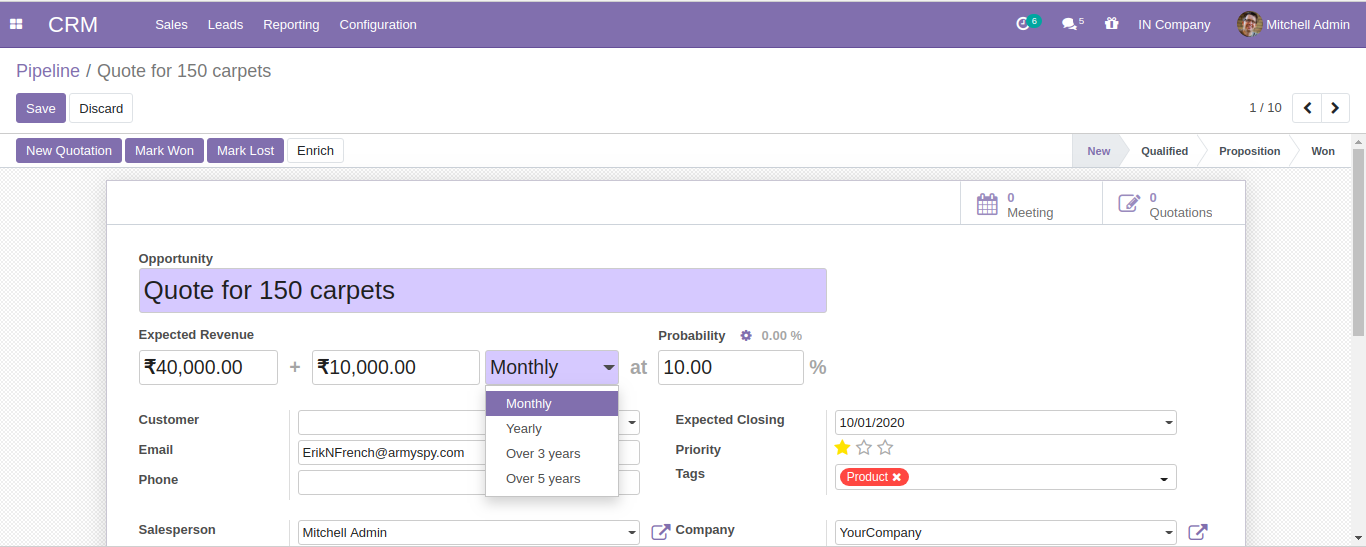Expand the Salesperson dropdown
The height and width of the screenshot is (547, 1366).
pos(632,533)
